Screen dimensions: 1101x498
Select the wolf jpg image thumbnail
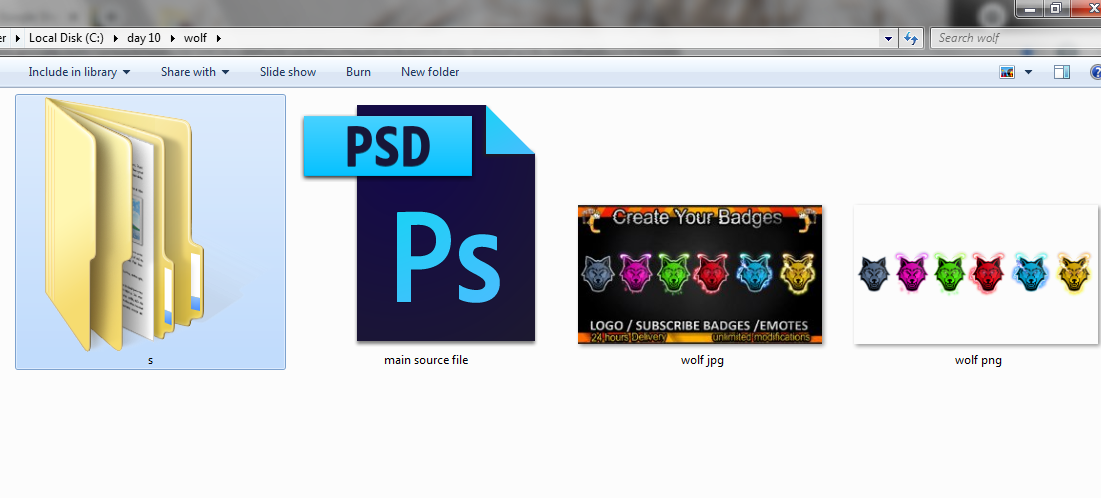click(699, 275)
